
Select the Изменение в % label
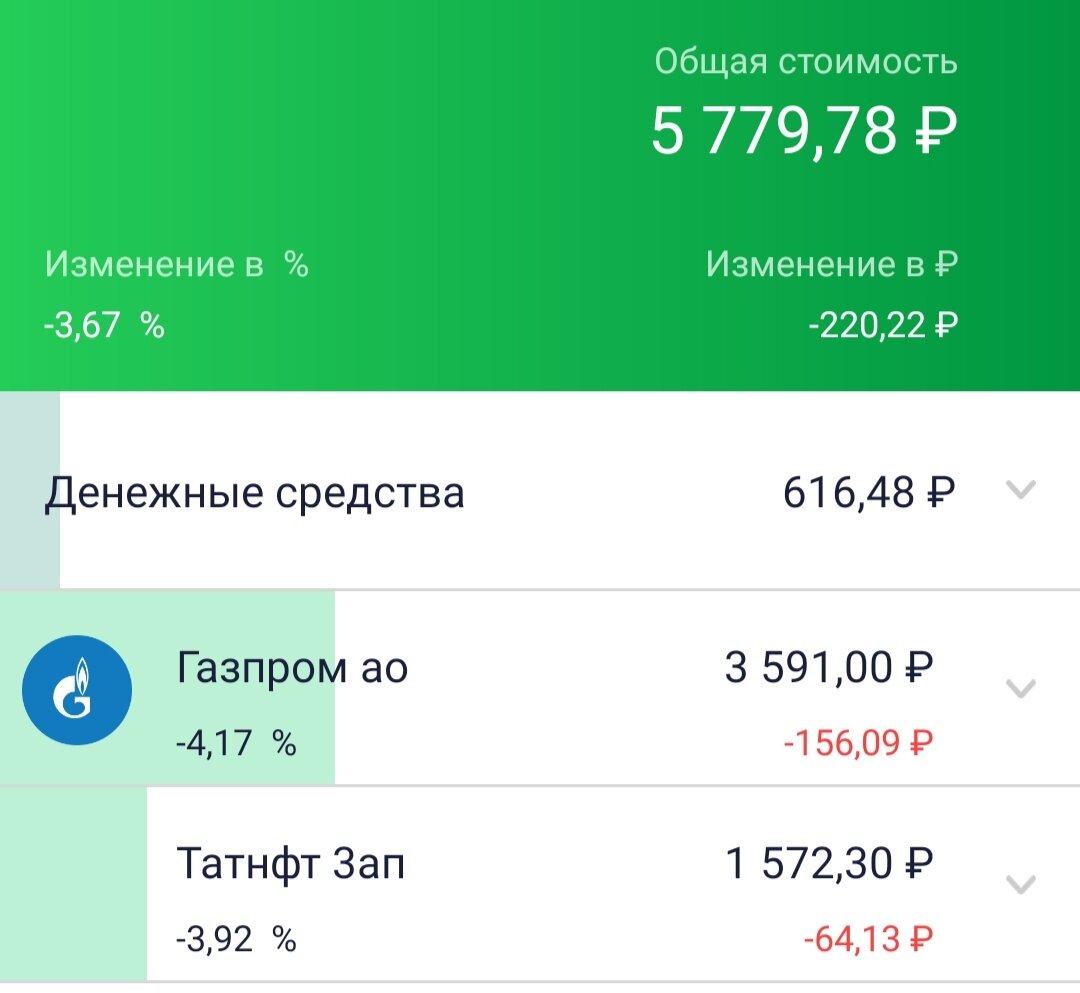coord(176,264)
